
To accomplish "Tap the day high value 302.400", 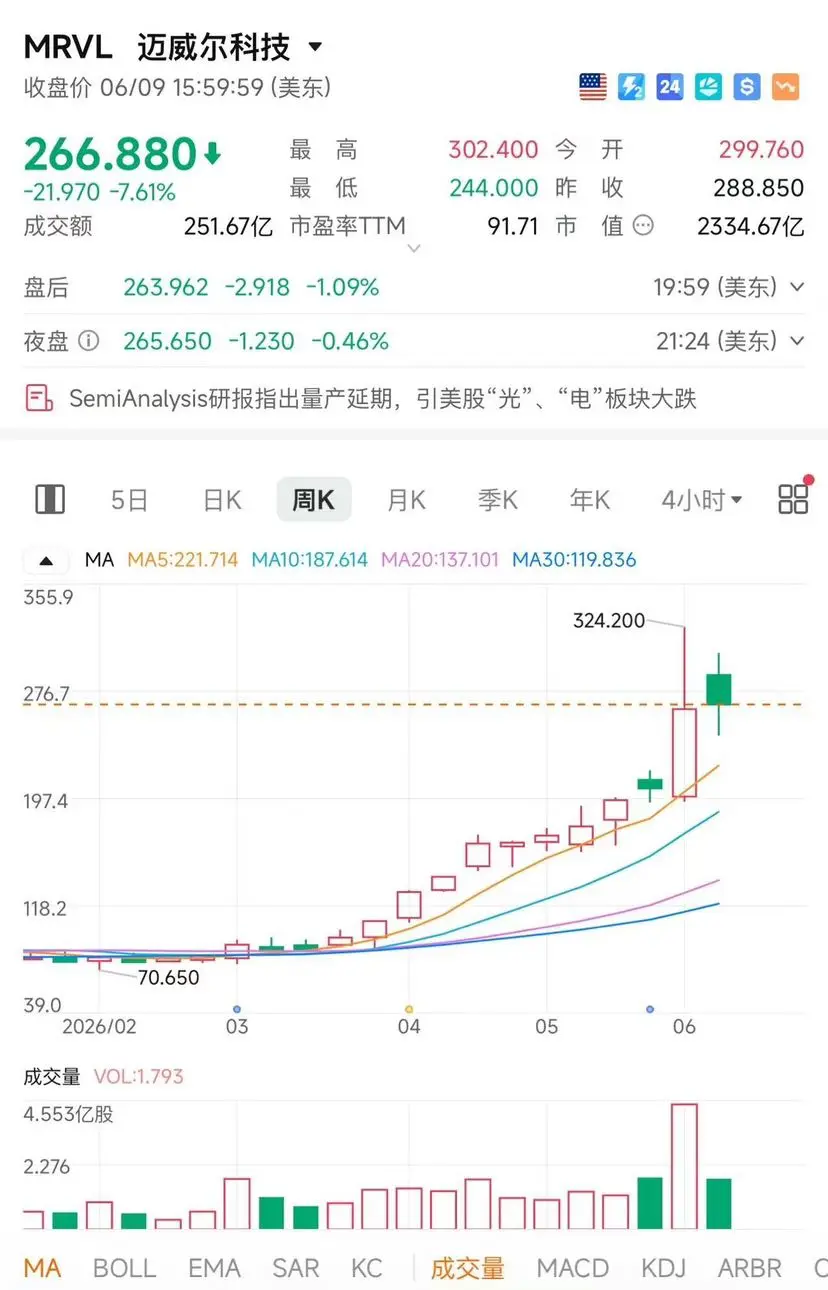I will [x=493, y=150].
